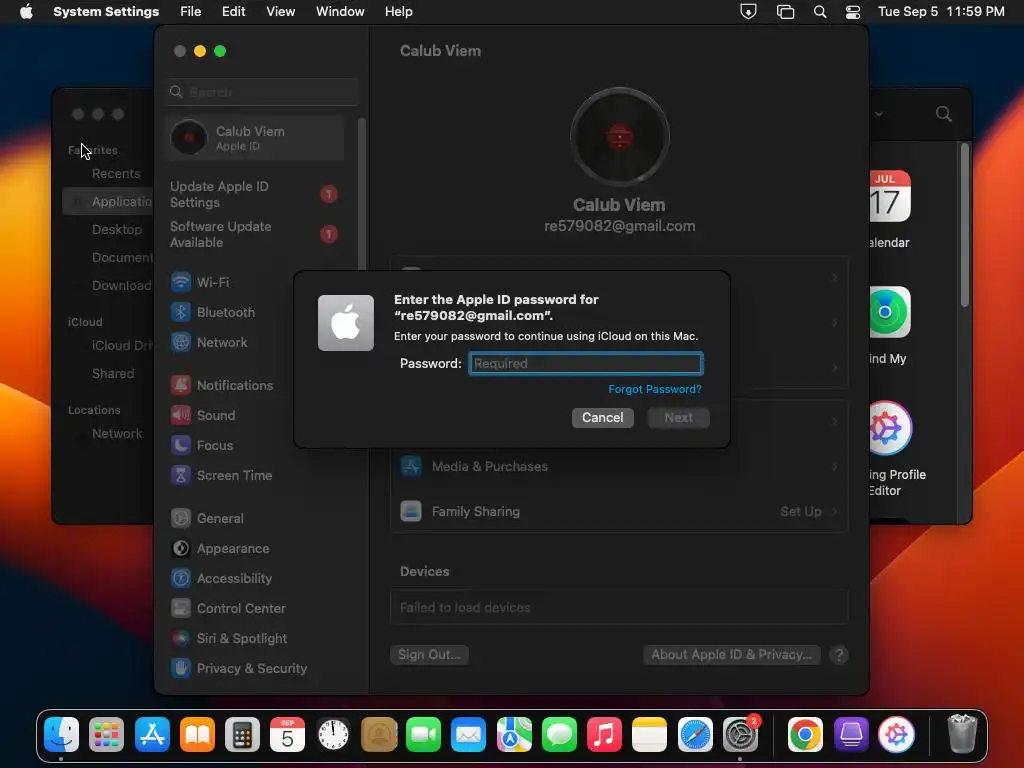Open Clock app in the Dock
This screenshot has height=768, width=1024.
tap(333, 735)
